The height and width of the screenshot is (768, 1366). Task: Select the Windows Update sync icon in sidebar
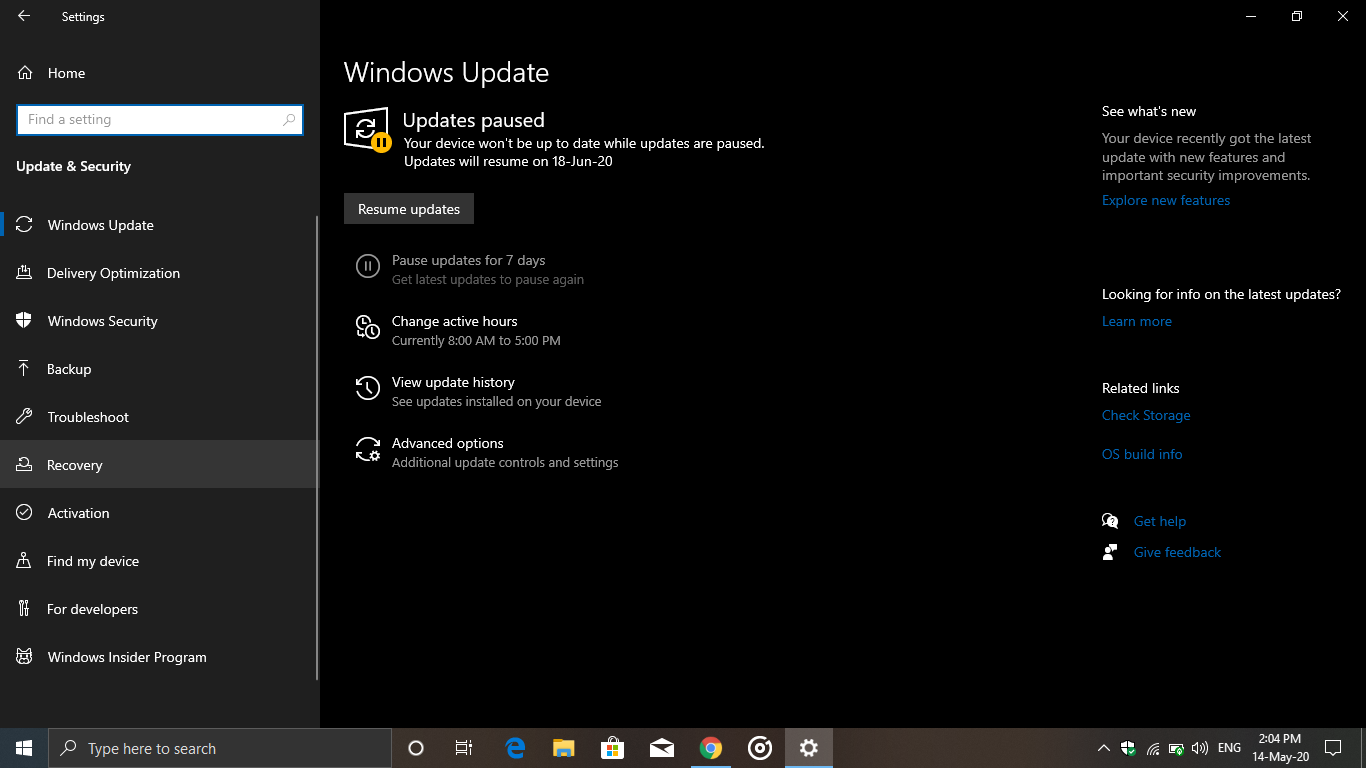coord(25,225)
